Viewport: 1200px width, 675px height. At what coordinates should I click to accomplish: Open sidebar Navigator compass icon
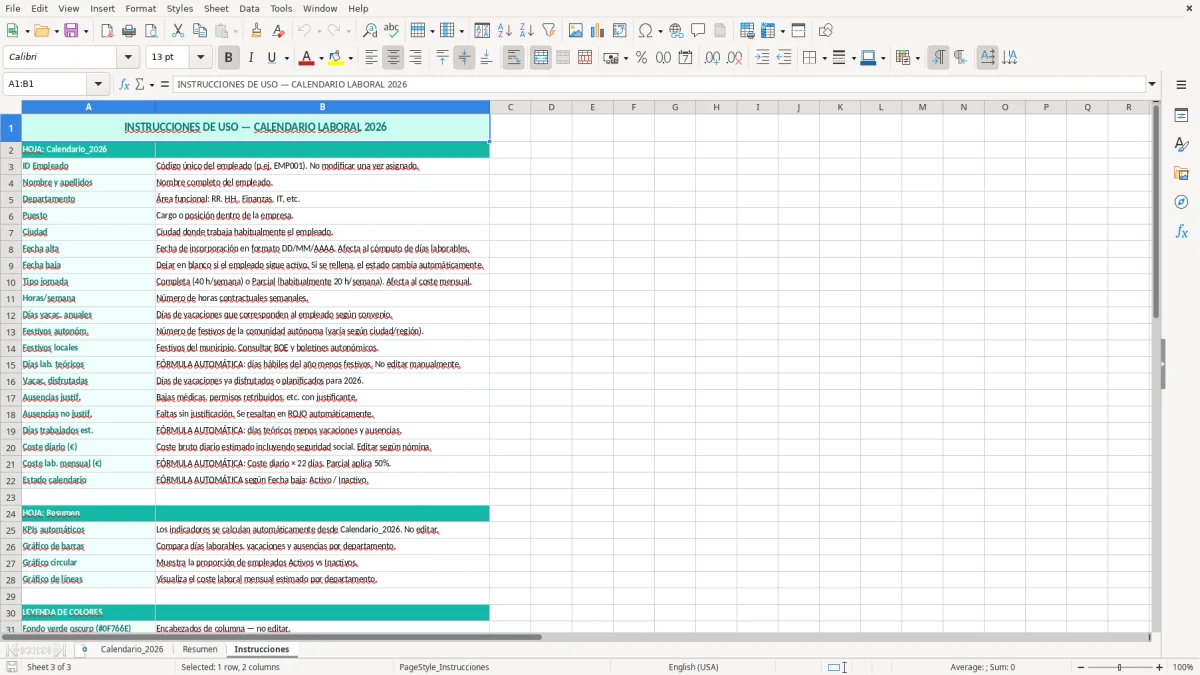(x=1181, y=202)
